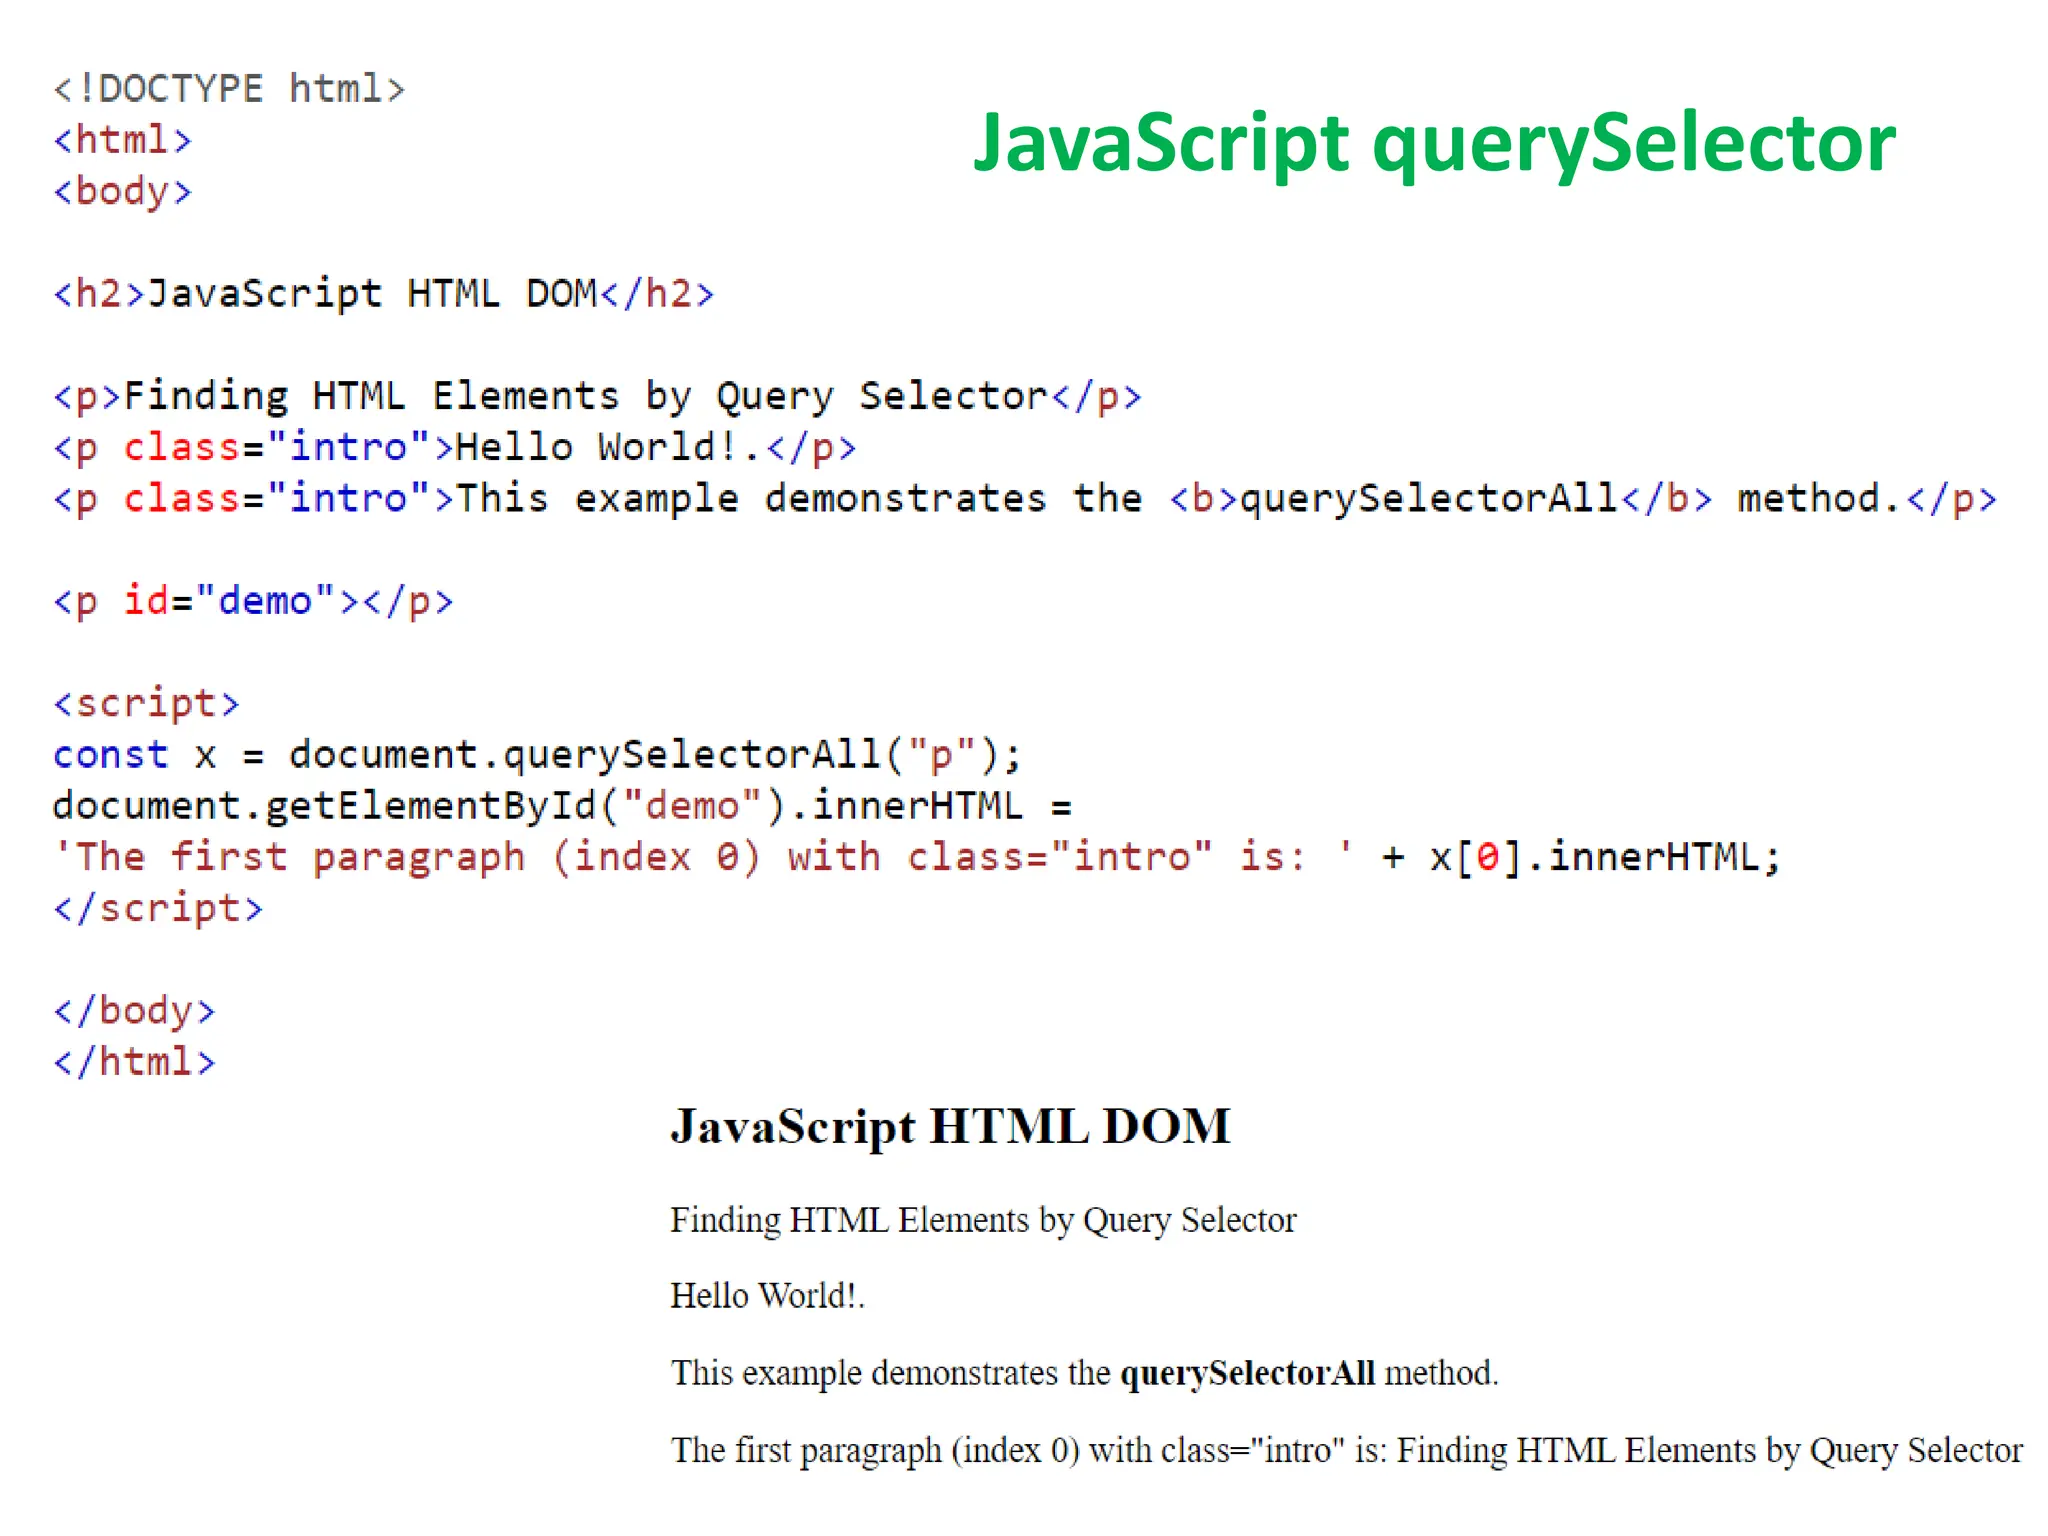
Task: Click the '<p id="demo"></p>' code line
Action: pos(253,602)
